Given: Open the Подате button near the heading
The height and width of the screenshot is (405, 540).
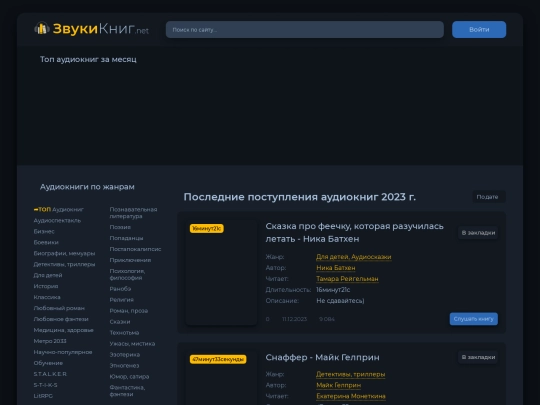Looking at the screenshot, I should (488, 197).
